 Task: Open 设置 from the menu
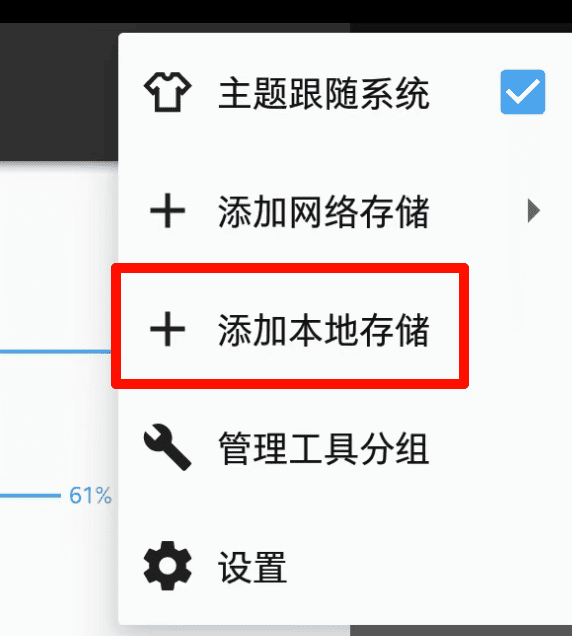pyautogui.click(x=252, y=567)
